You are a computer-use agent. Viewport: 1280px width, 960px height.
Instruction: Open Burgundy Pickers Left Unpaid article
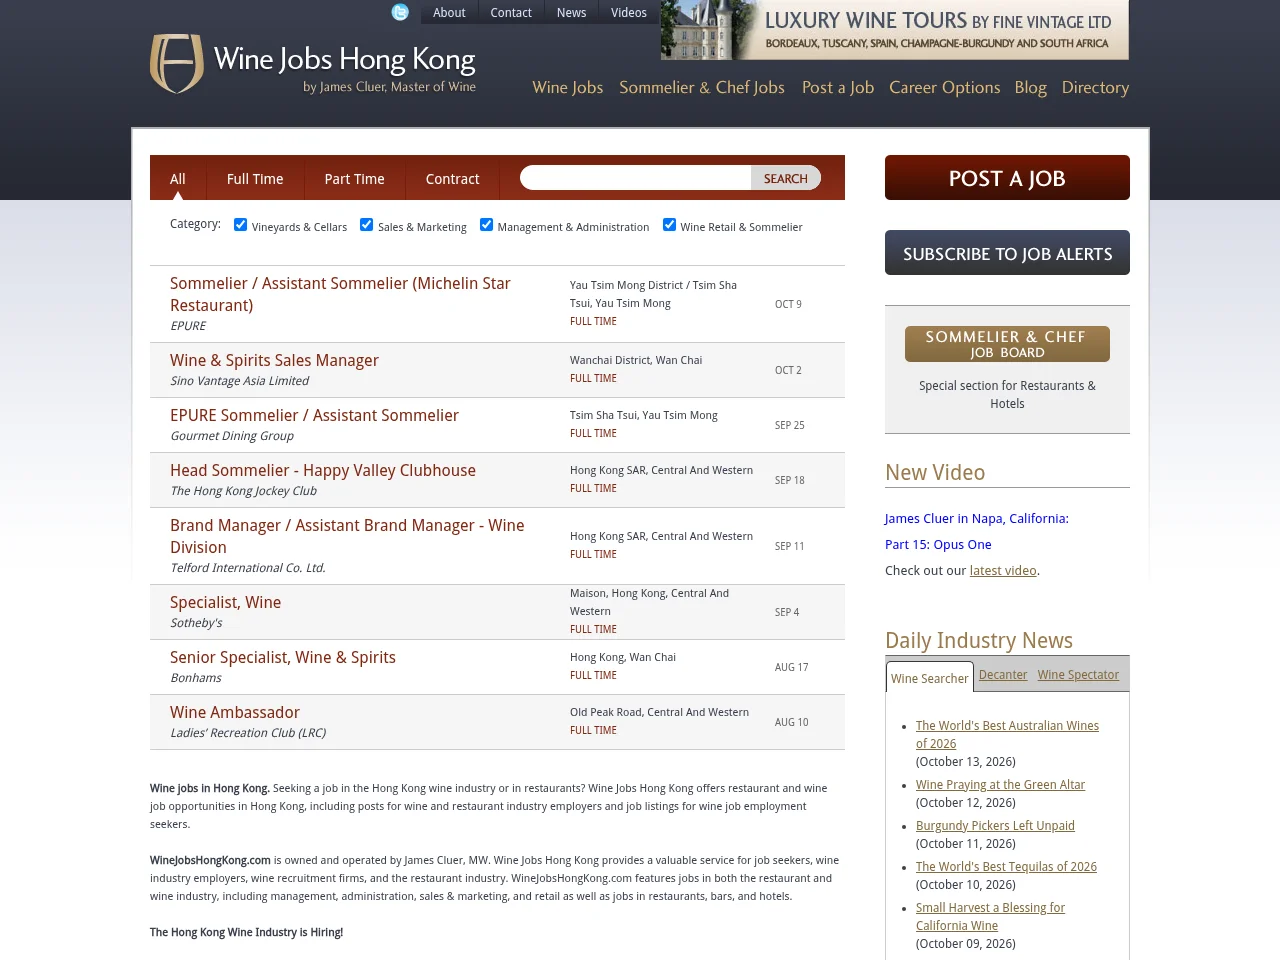(x=995, y=826)
